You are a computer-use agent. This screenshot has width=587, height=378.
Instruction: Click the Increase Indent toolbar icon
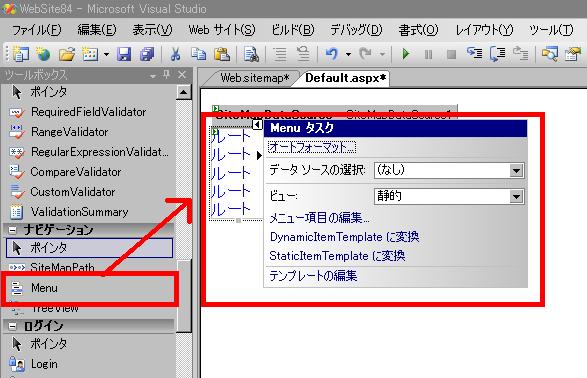(303, 55)
